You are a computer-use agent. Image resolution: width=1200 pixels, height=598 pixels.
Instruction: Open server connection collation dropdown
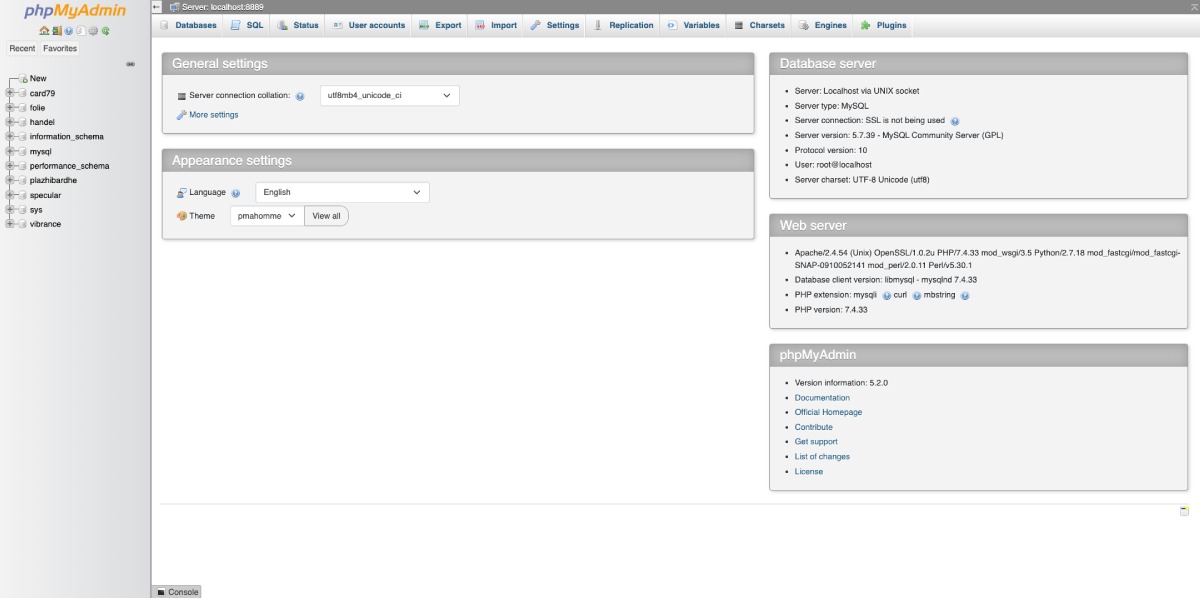(389, 96)
